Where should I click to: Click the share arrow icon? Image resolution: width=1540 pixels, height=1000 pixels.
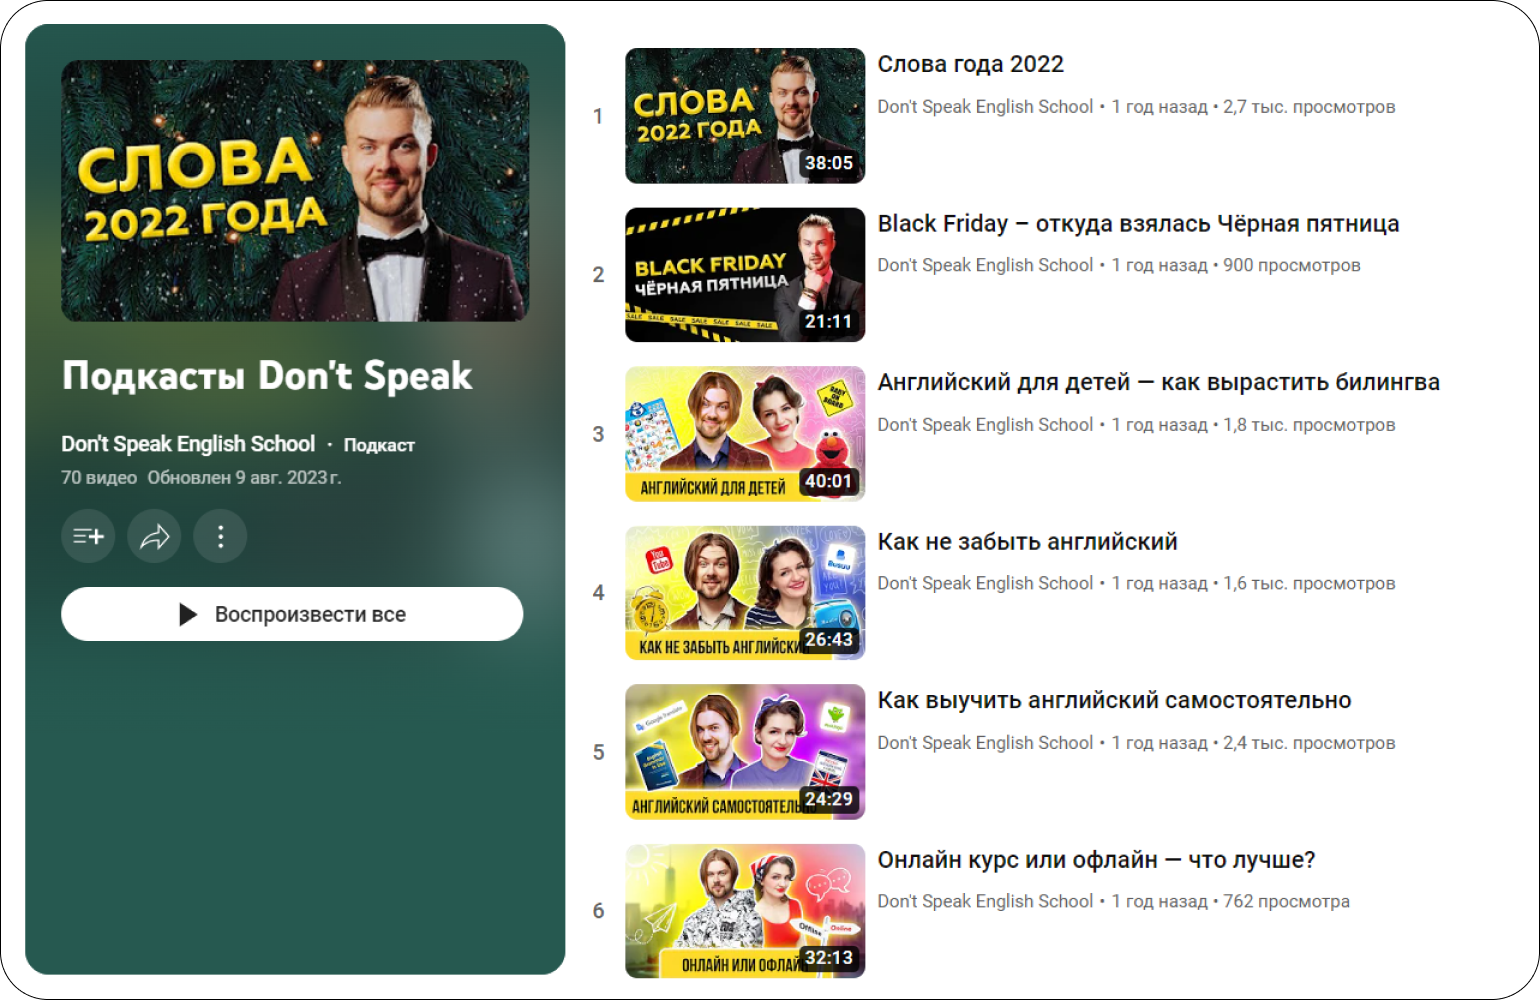tap(154, 536)
